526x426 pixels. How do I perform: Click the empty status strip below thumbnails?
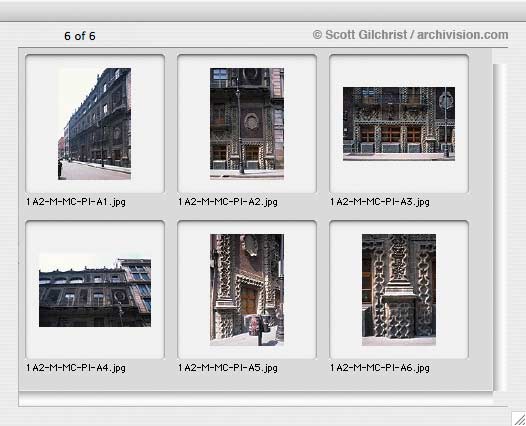263,400
